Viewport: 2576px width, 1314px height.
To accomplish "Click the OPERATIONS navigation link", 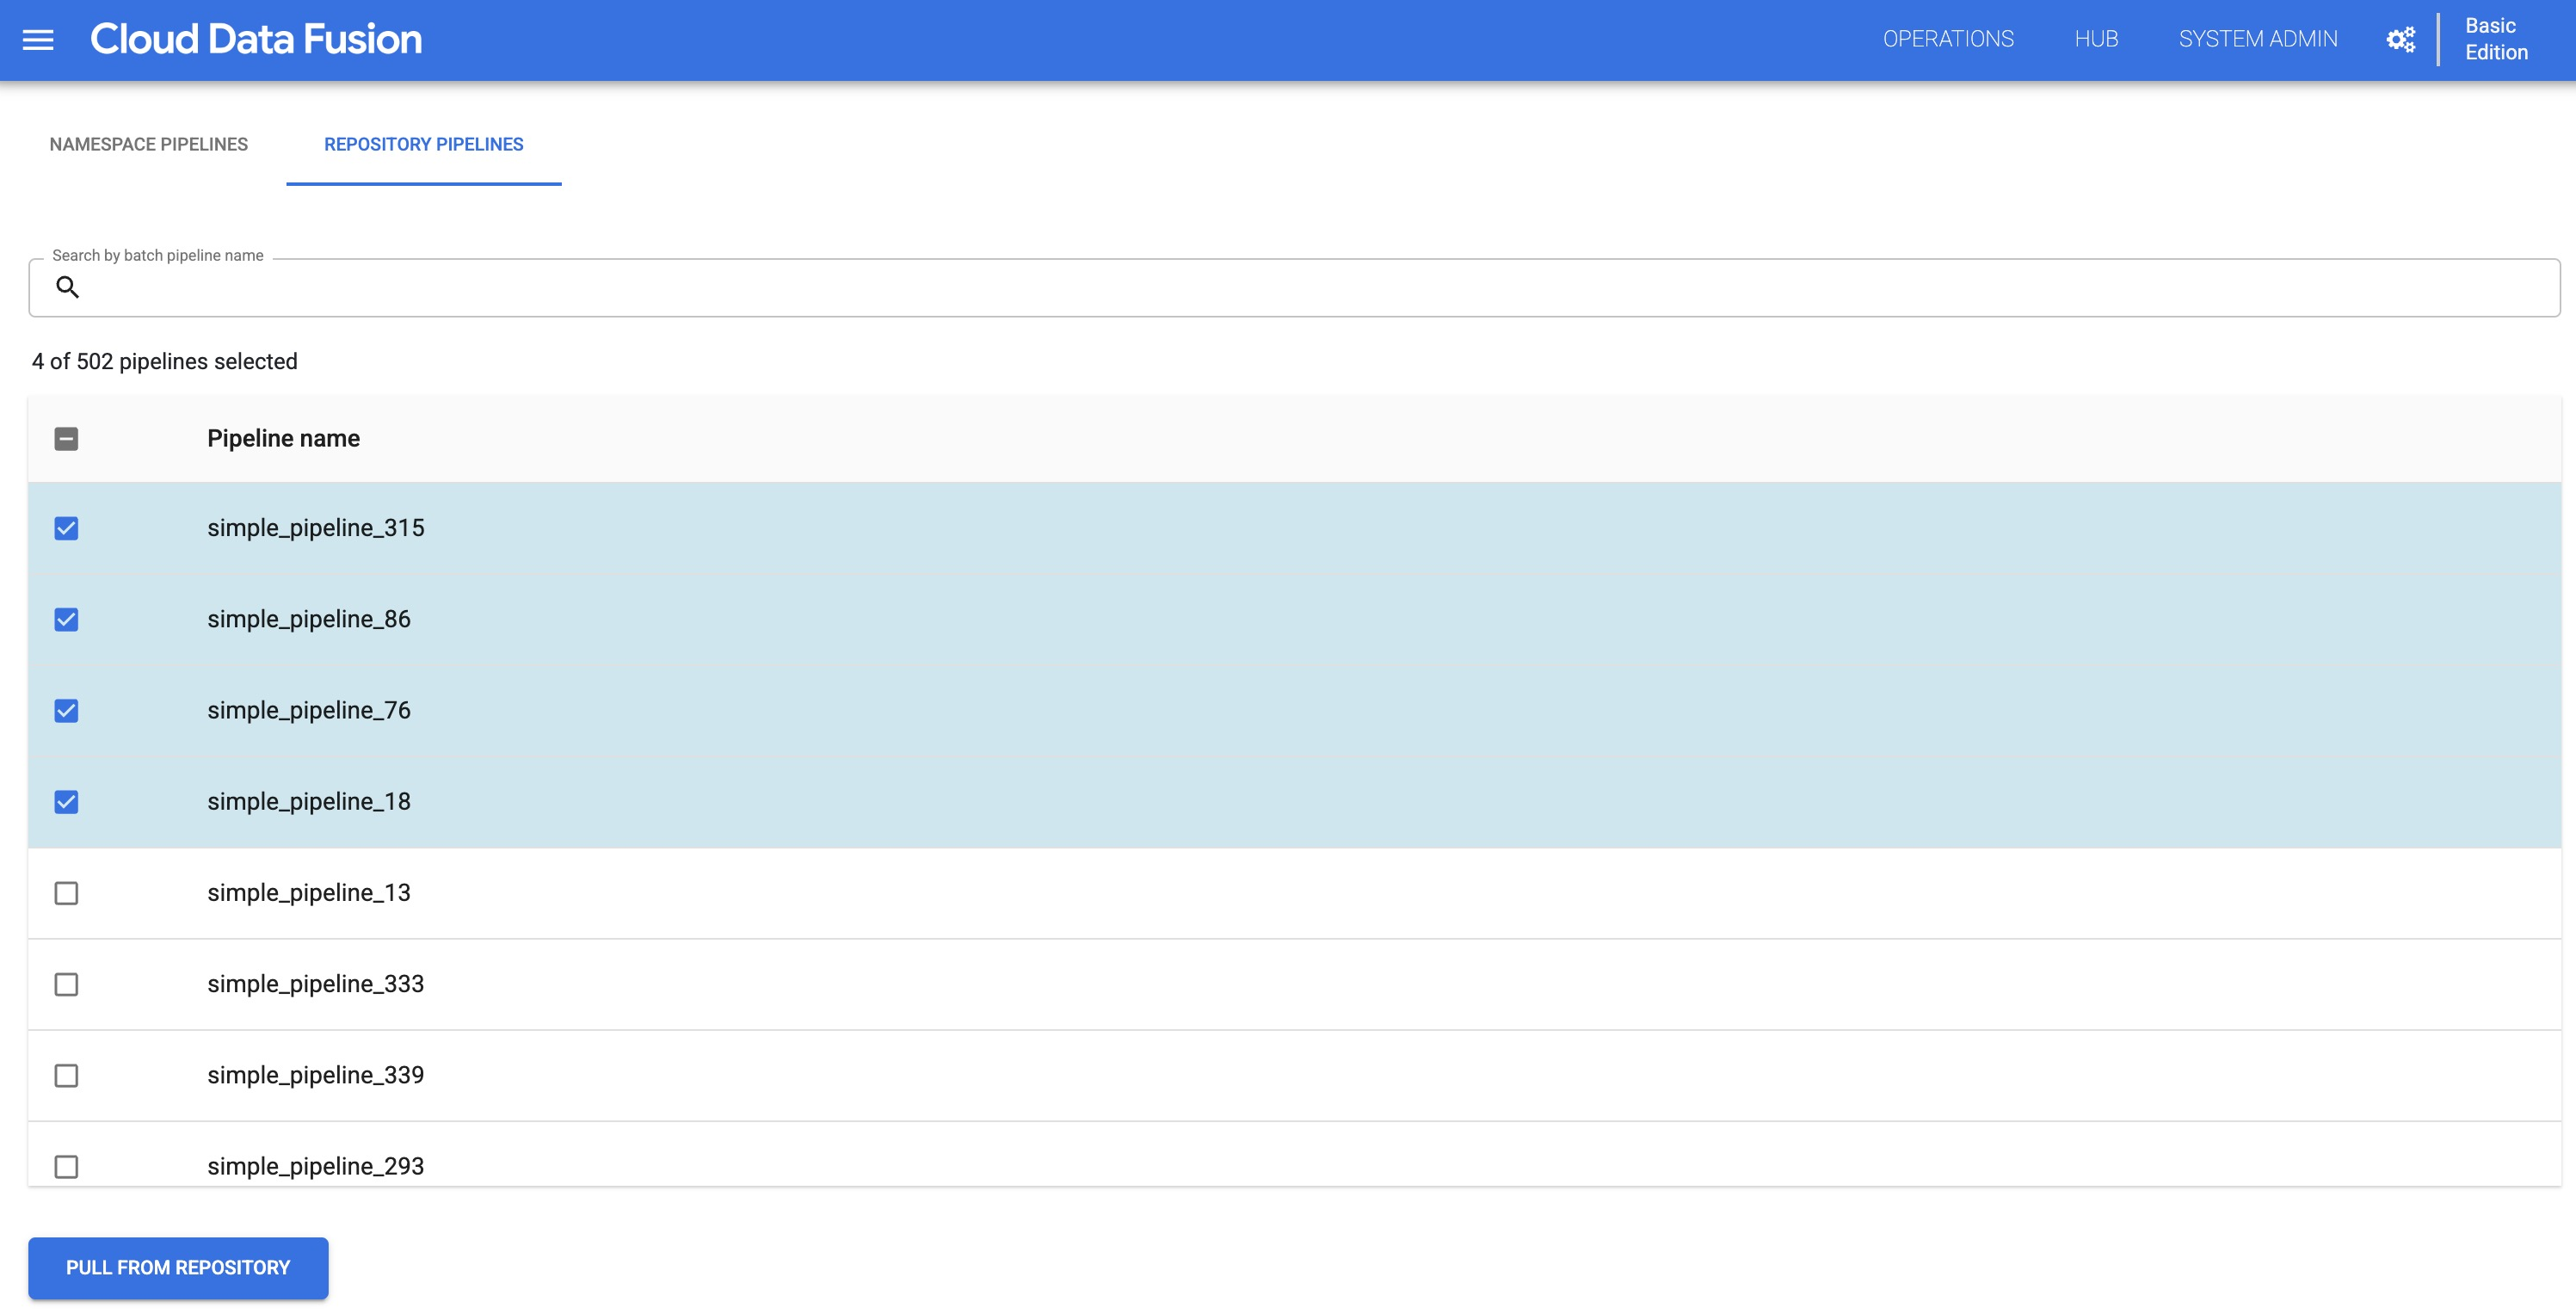I will [x=1948, y=39].
